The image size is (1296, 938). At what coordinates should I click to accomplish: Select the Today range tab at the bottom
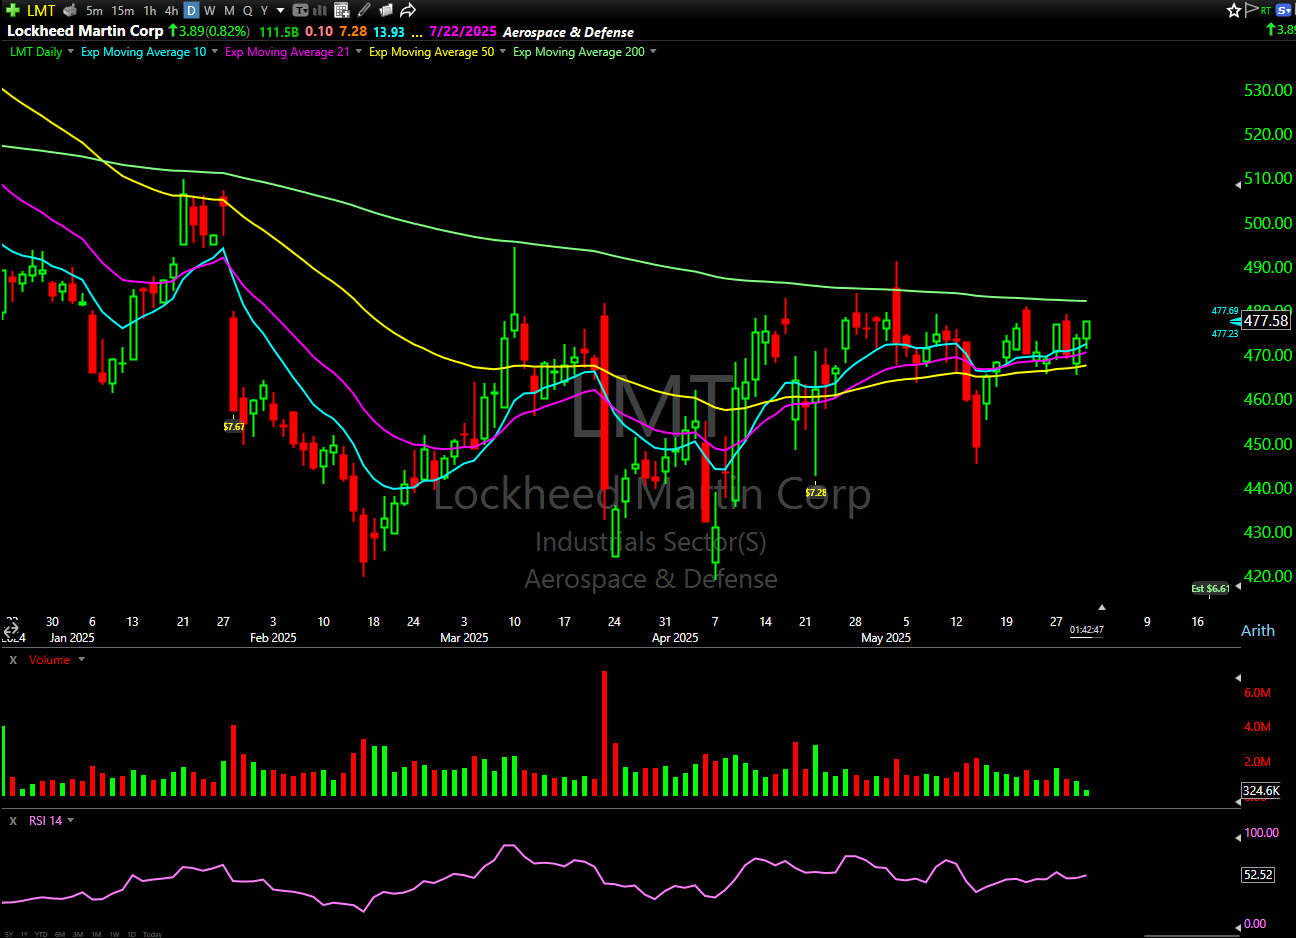point(152,934)
